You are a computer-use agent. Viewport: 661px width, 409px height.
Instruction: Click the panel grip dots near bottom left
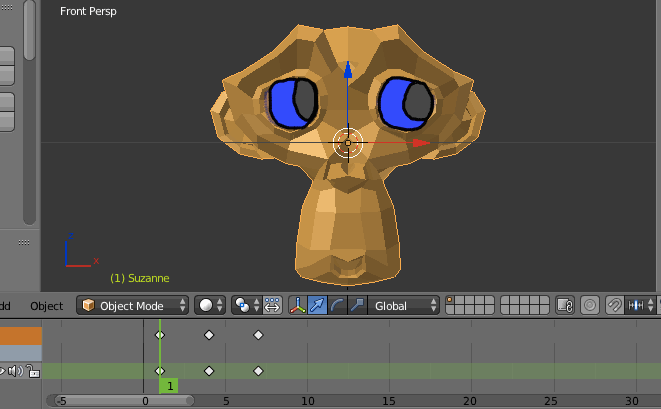[x=24, y=242]
